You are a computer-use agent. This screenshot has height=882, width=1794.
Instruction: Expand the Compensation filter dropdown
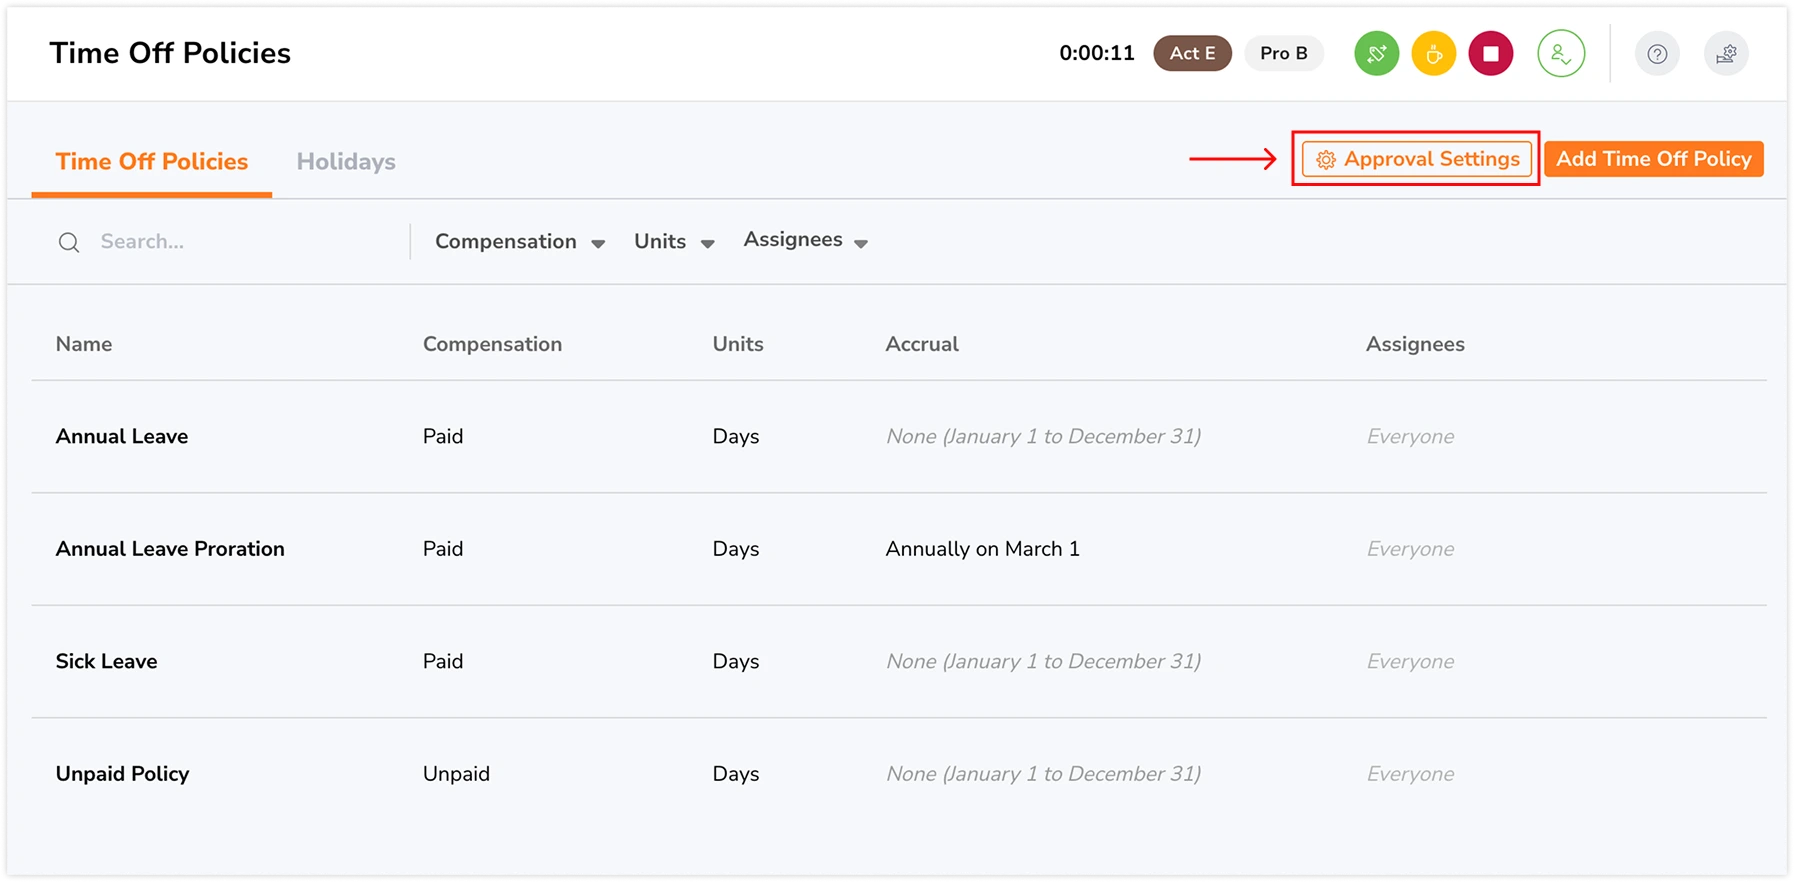tap(520, 242)
